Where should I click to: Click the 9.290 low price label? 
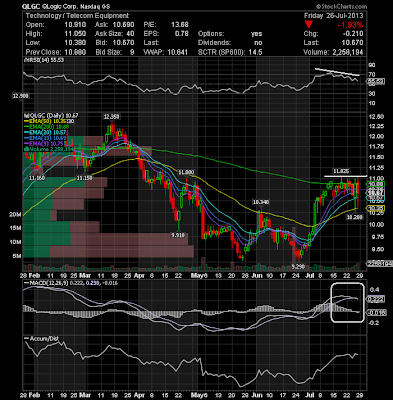click(298, 266)
